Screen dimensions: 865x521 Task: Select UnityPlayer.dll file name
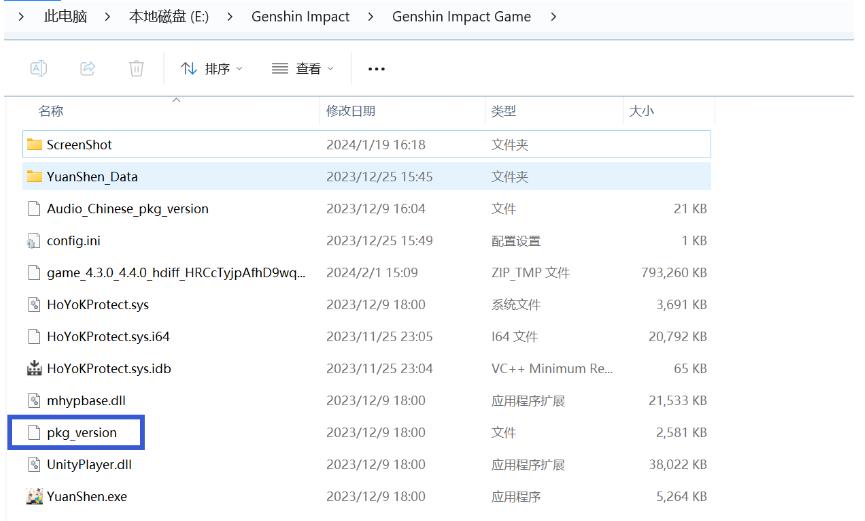(89, 465)
